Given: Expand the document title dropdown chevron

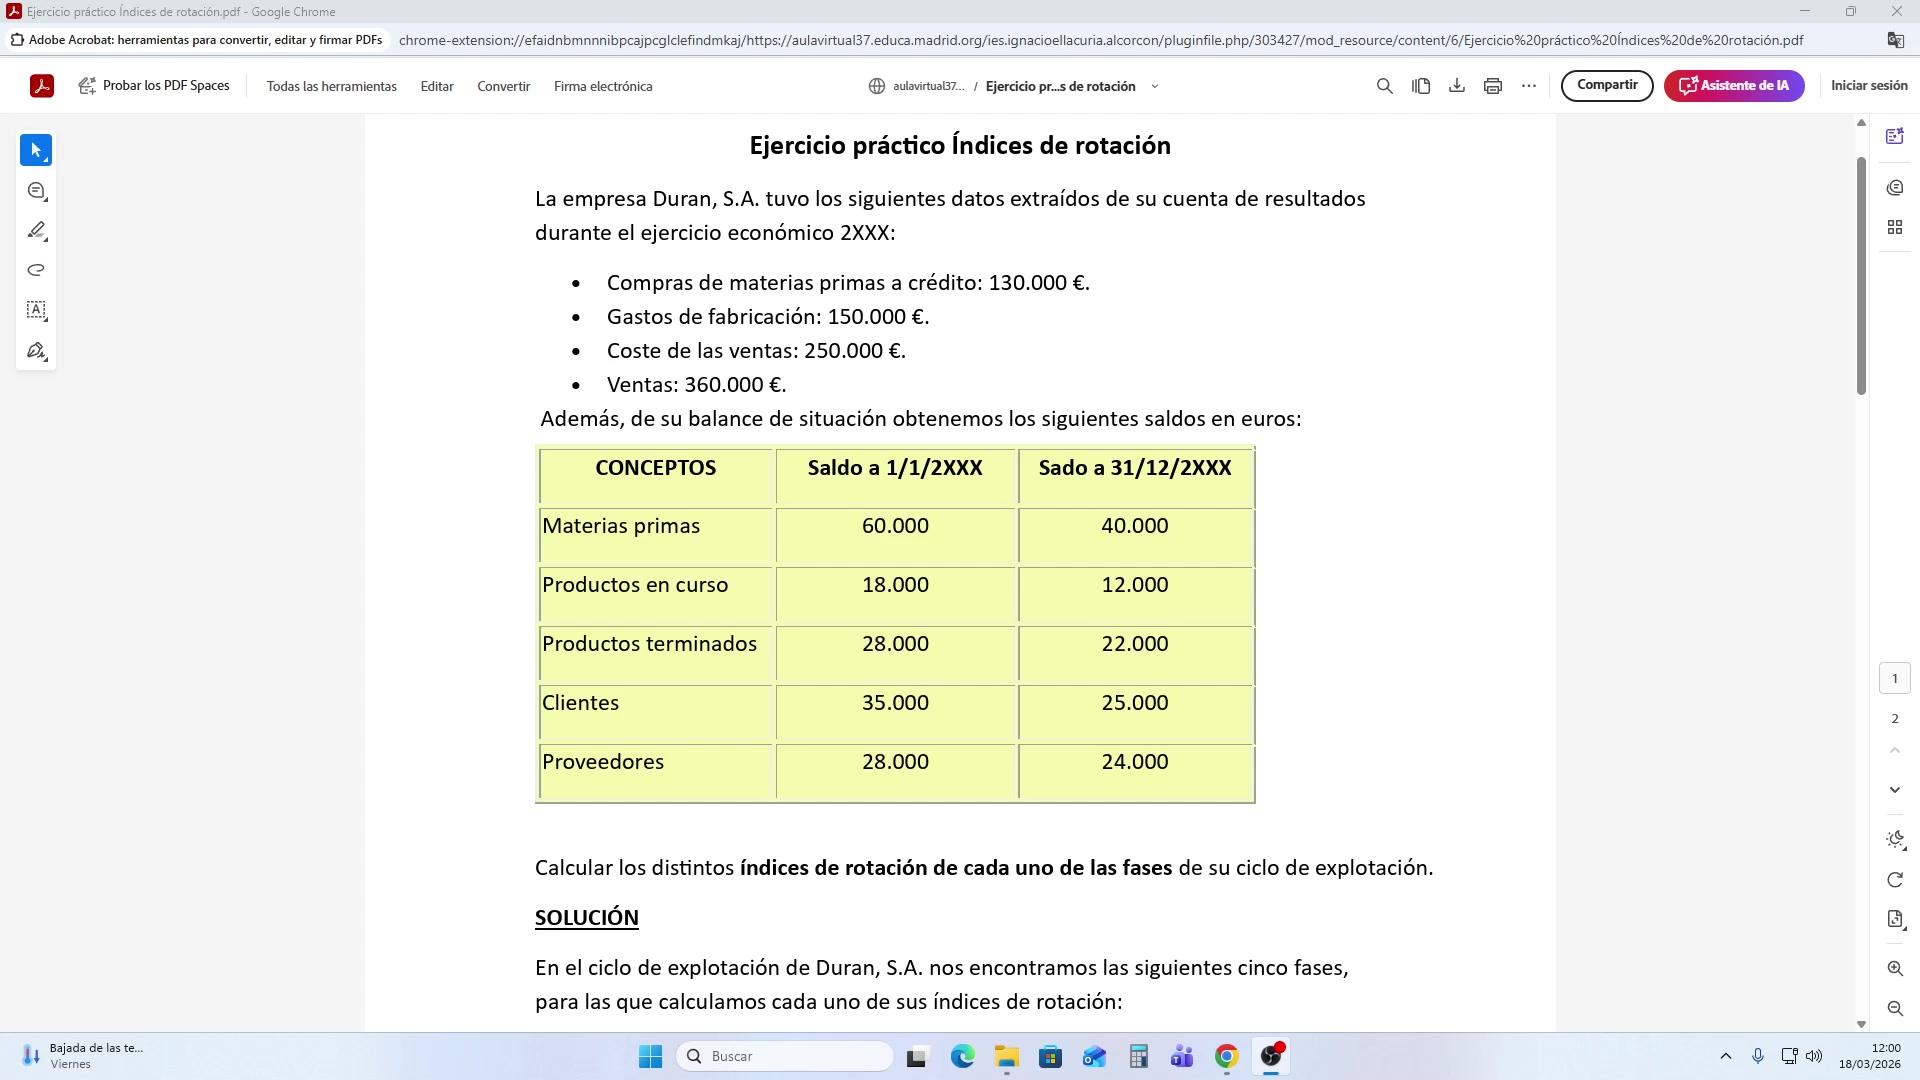Looking at the screenshot, I should pos(1155,86).
